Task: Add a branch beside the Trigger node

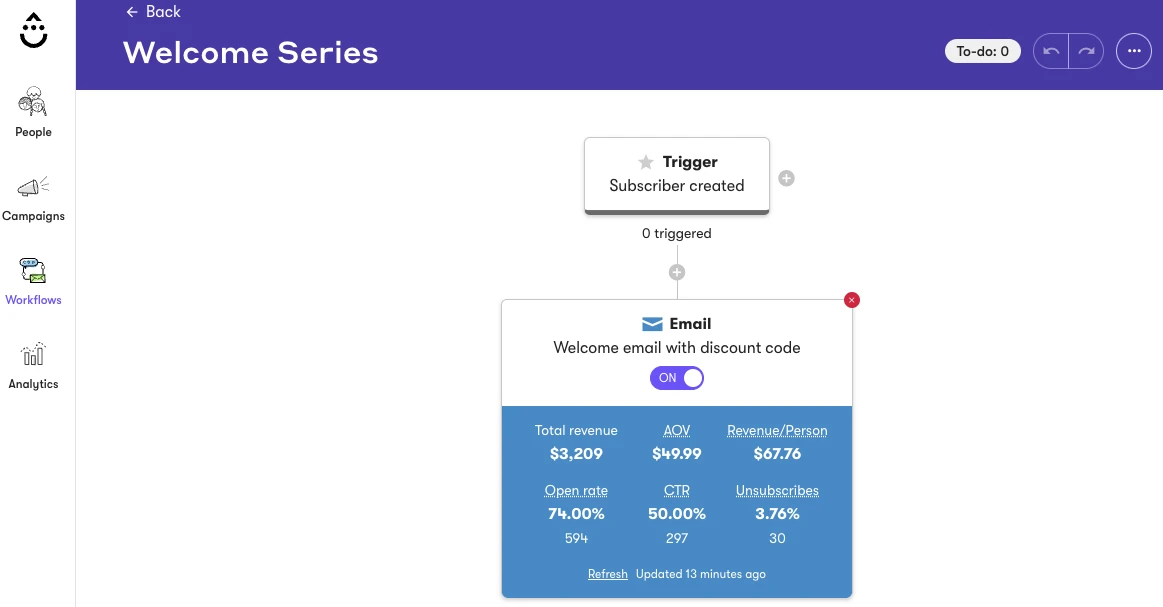Action: [x=787, y=179]
